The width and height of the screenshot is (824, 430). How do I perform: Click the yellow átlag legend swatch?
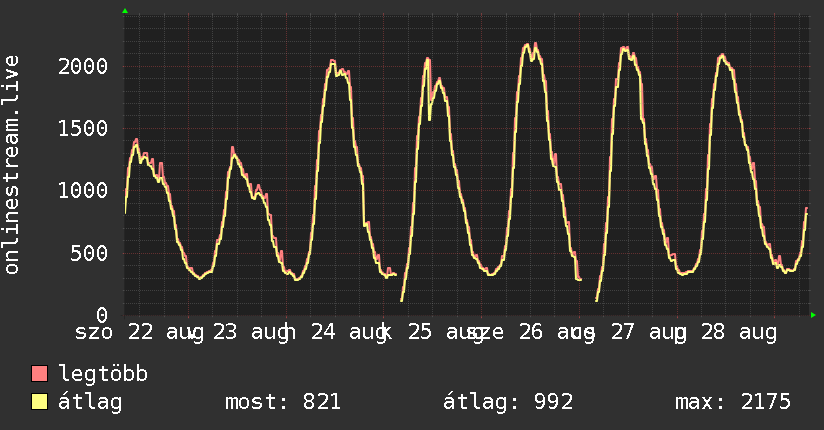(39, 402)
